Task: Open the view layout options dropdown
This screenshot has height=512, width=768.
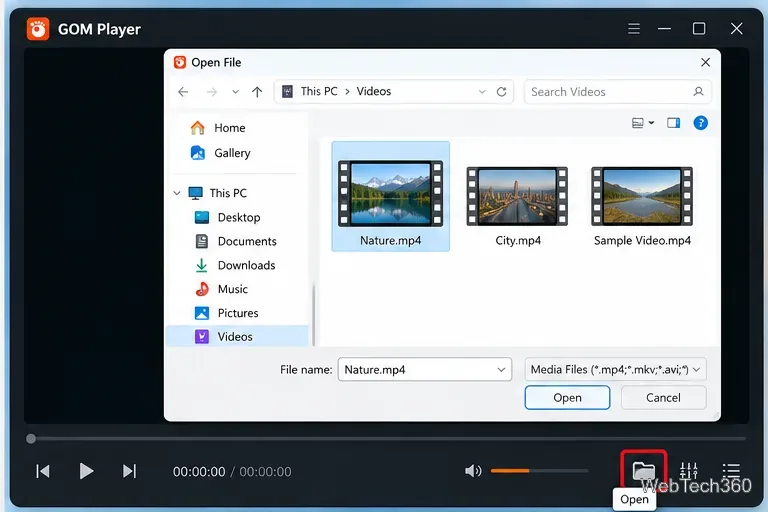Action: pyautogui.click(x=643, y=123)
